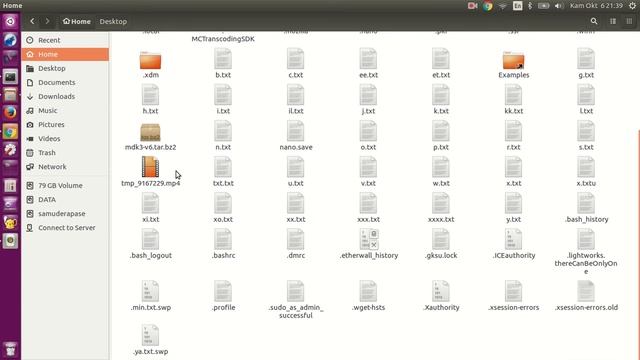Select the nano.save file icon
This screenshot has height=360, width=640.
[x=296, y=131]
